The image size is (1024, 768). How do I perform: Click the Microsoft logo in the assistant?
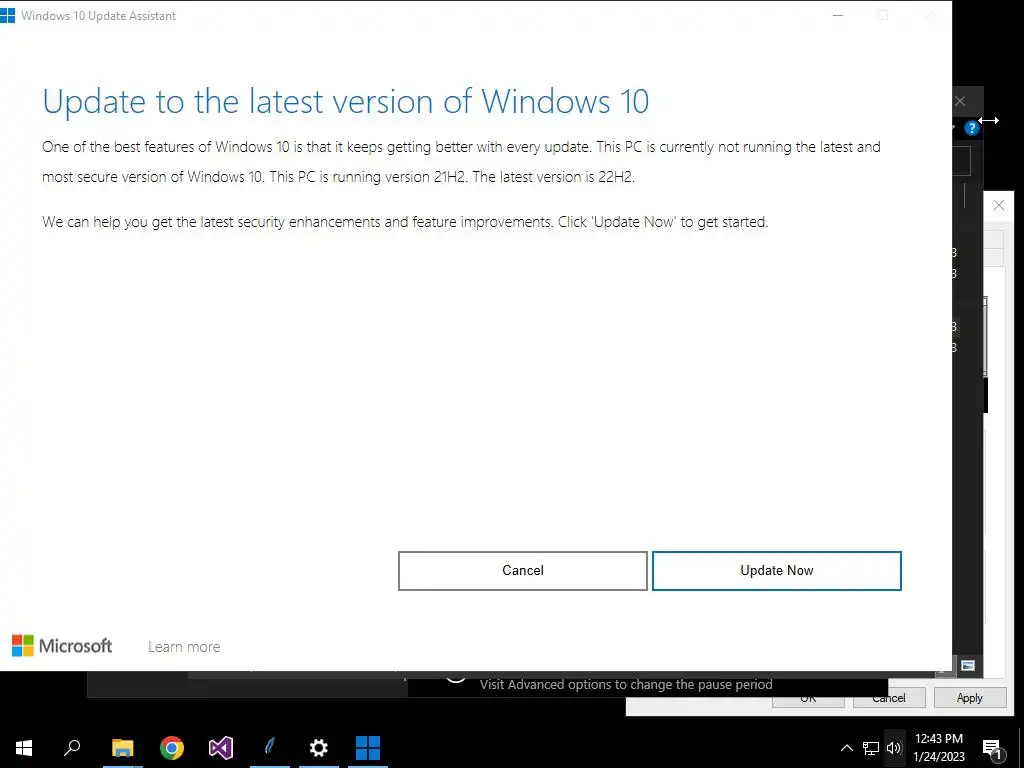coord(62,646)
